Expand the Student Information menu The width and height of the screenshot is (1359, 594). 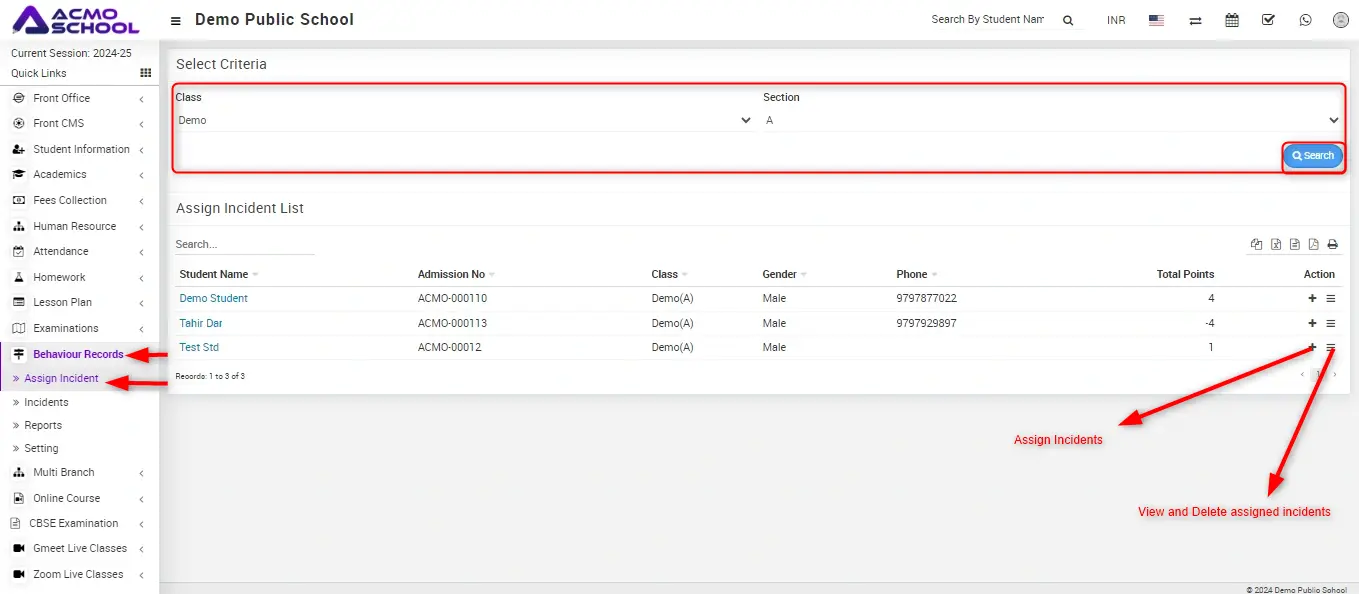[81, 149]
